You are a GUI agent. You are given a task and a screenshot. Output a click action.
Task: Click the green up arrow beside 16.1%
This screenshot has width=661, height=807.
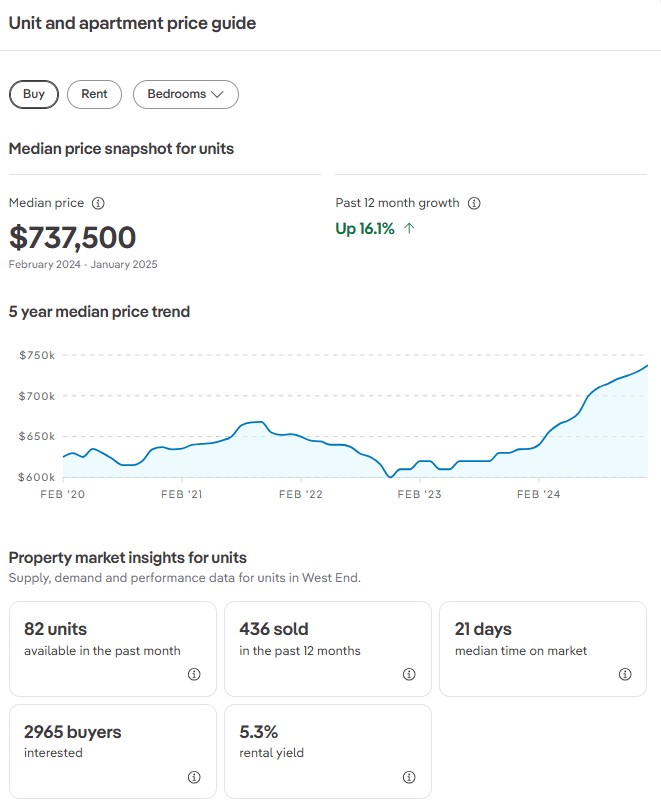[x=409, y=229]
